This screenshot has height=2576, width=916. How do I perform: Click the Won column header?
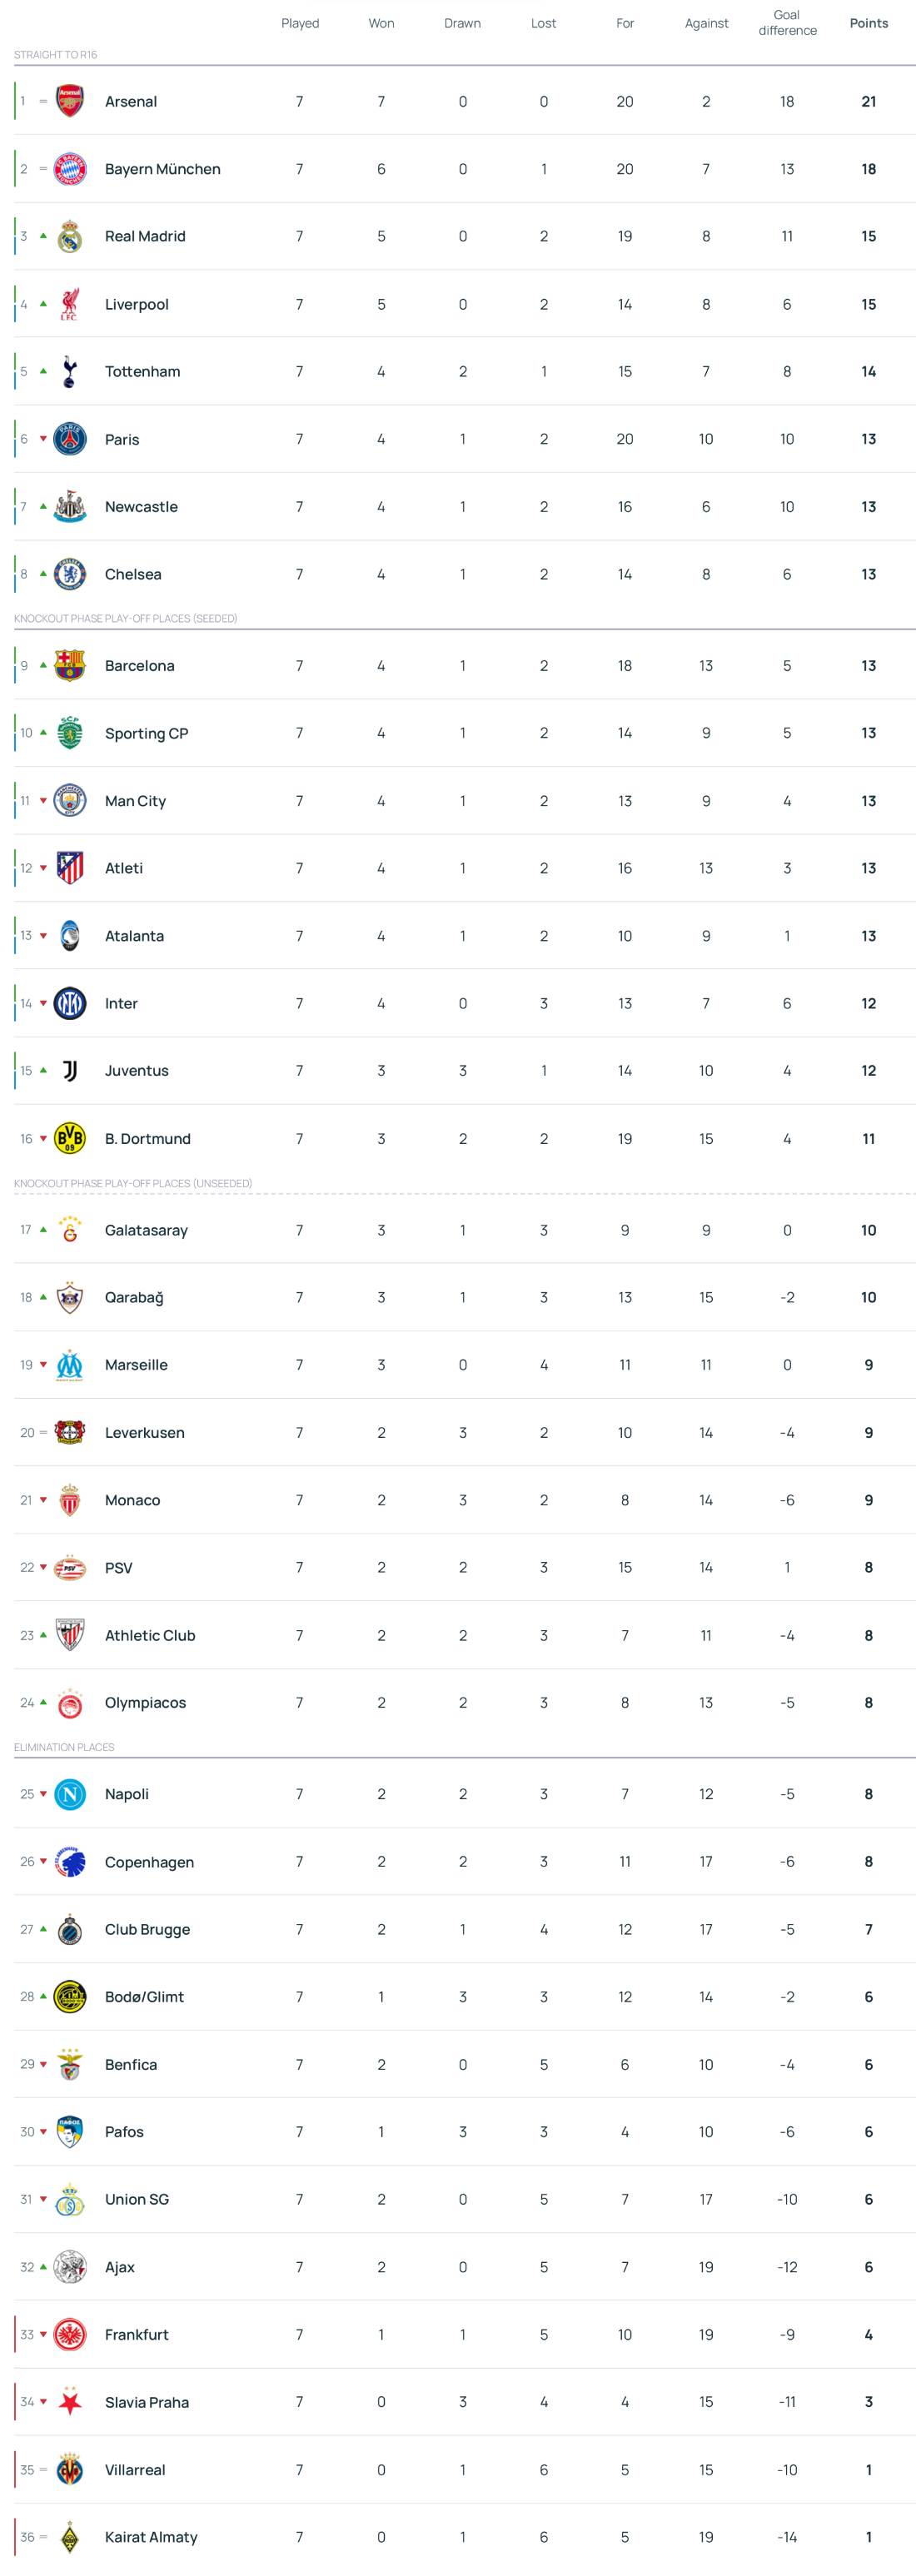click(x=381, y=23)
